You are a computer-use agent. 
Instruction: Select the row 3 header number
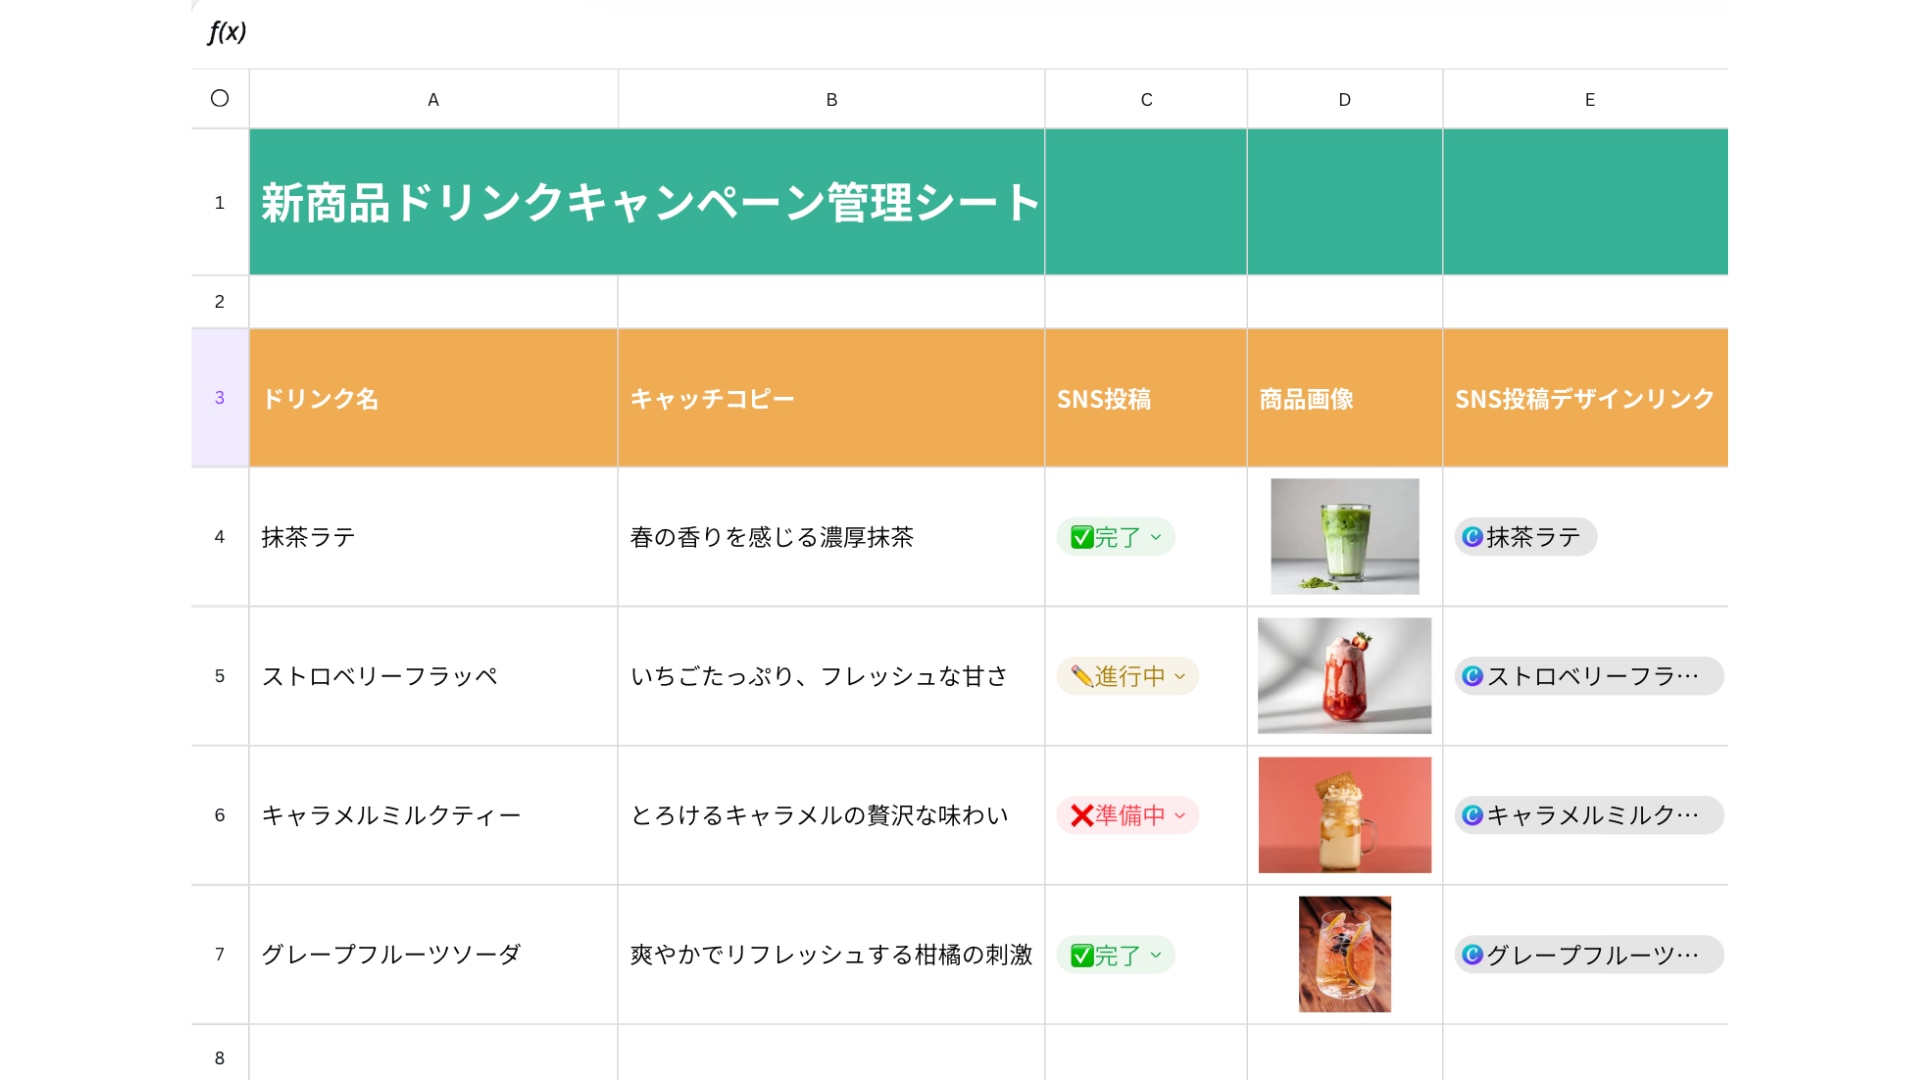pyautogui.click(x=220, y=398)
